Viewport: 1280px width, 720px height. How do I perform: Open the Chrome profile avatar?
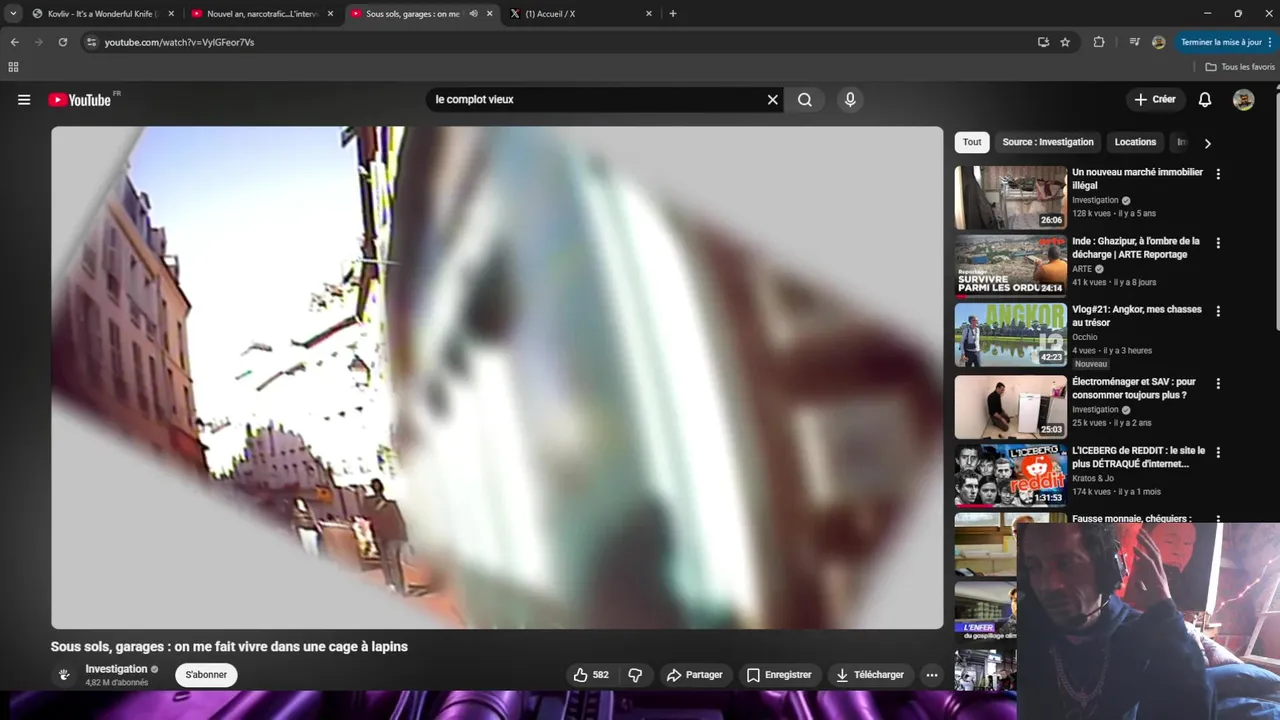(1158, 42)
